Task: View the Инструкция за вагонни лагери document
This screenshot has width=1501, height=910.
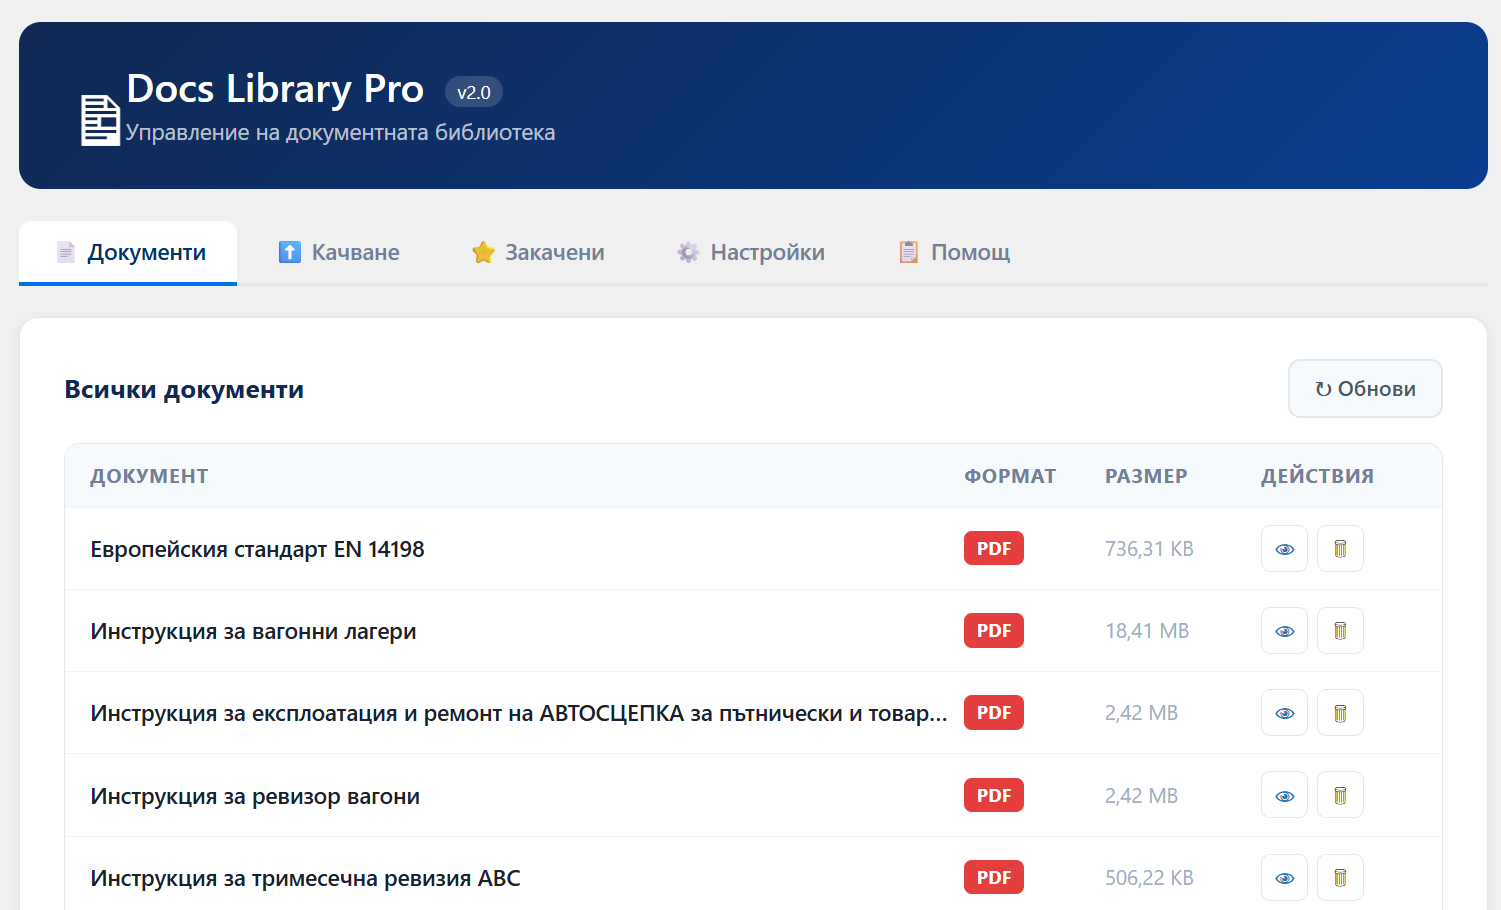Action: coord(1284,631)
